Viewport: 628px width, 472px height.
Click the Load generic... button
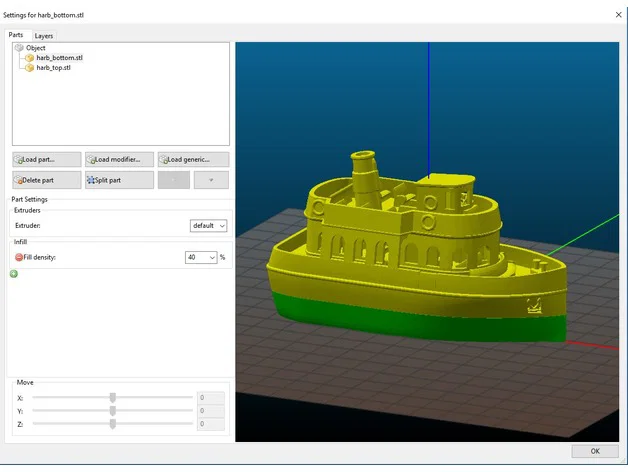(193, 159)
